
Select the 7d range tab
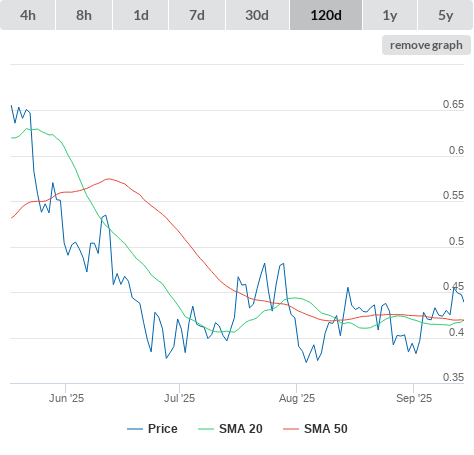tap(197, 15)
